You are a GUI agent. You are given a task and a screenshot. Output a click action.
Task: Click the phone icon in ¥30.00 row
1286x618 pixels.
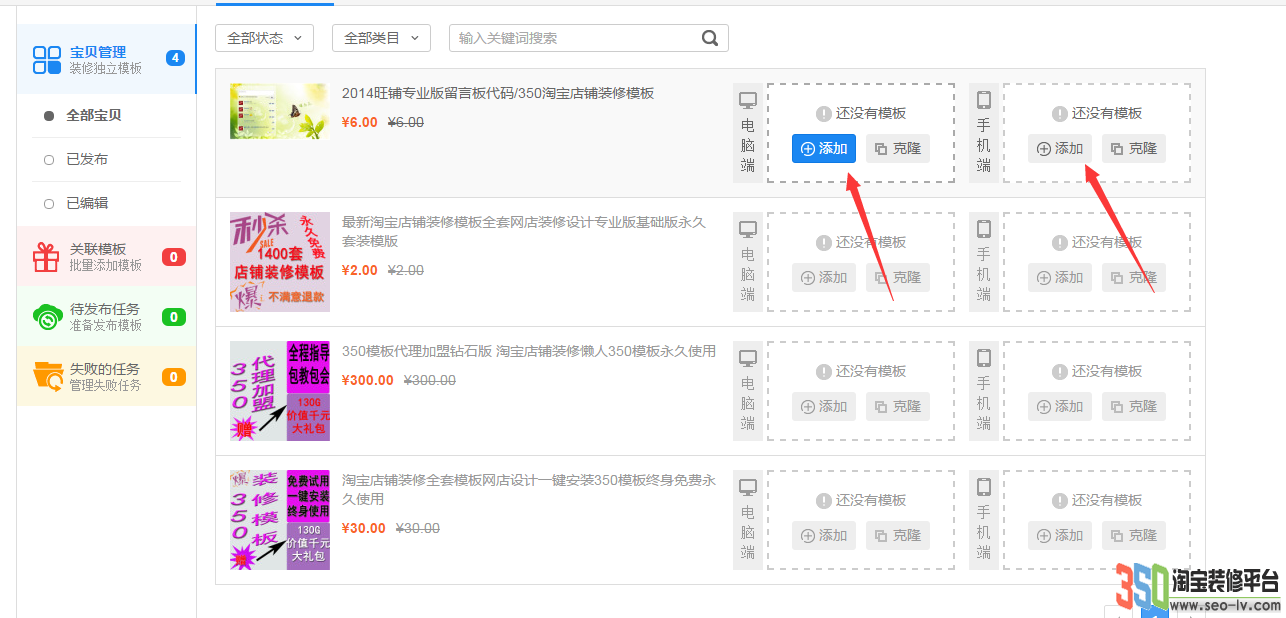pyautogui.click(x=984, y=487)
